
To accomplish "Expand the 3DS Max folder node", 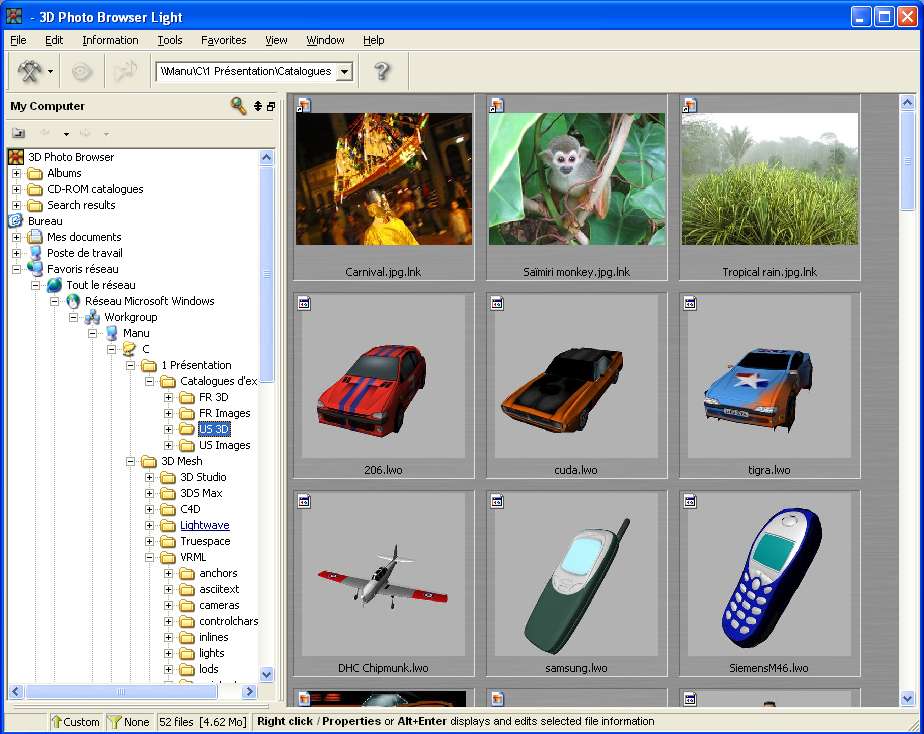I will (x=150, y=493).
